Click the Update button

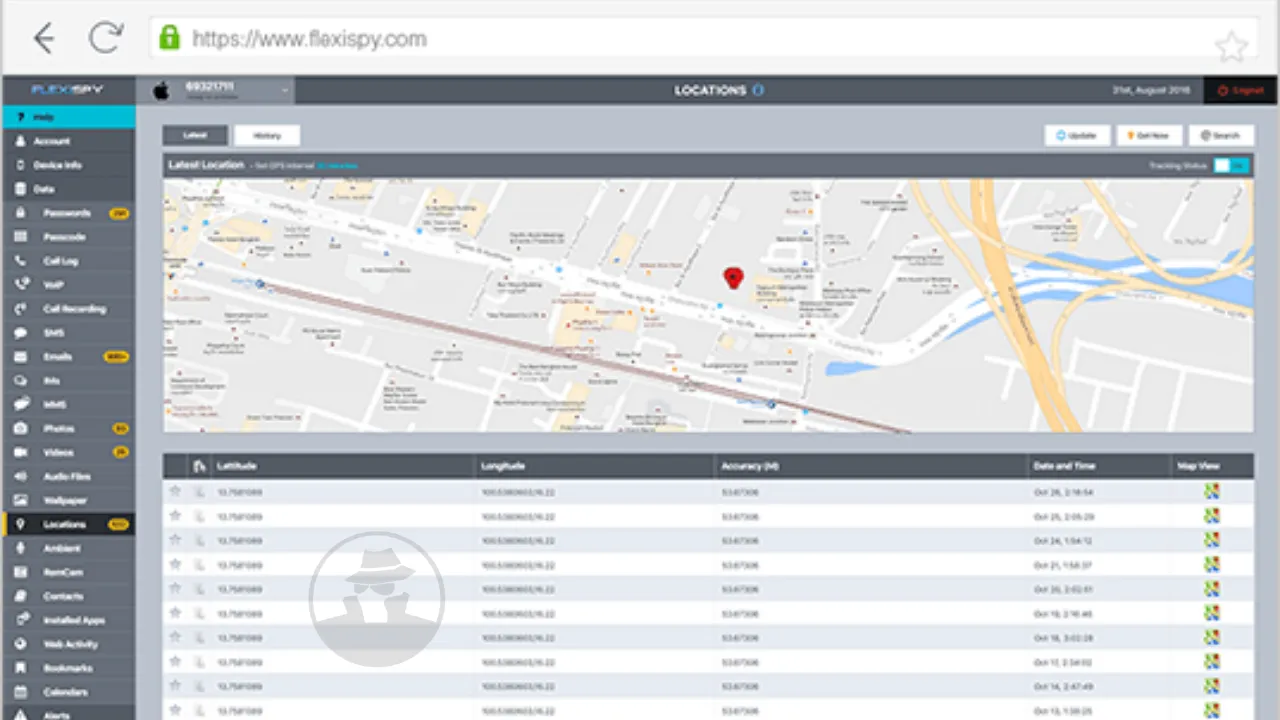[1078, 135]
